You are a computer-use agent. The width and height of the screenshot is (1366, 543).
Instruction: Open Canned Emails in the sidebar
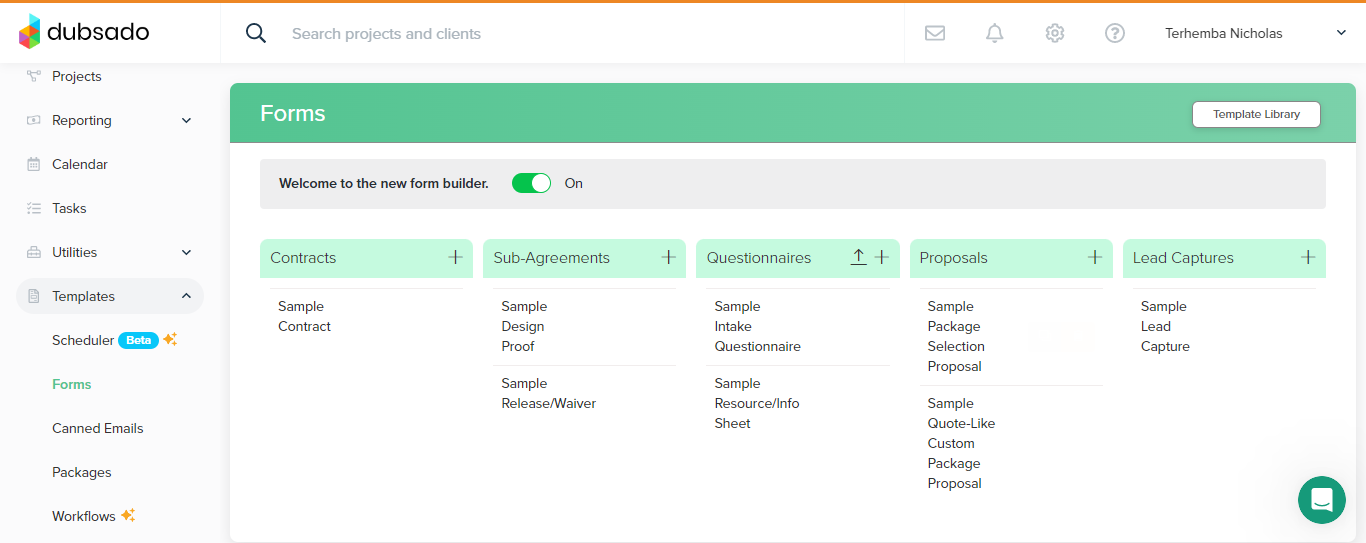click(98, 428)
